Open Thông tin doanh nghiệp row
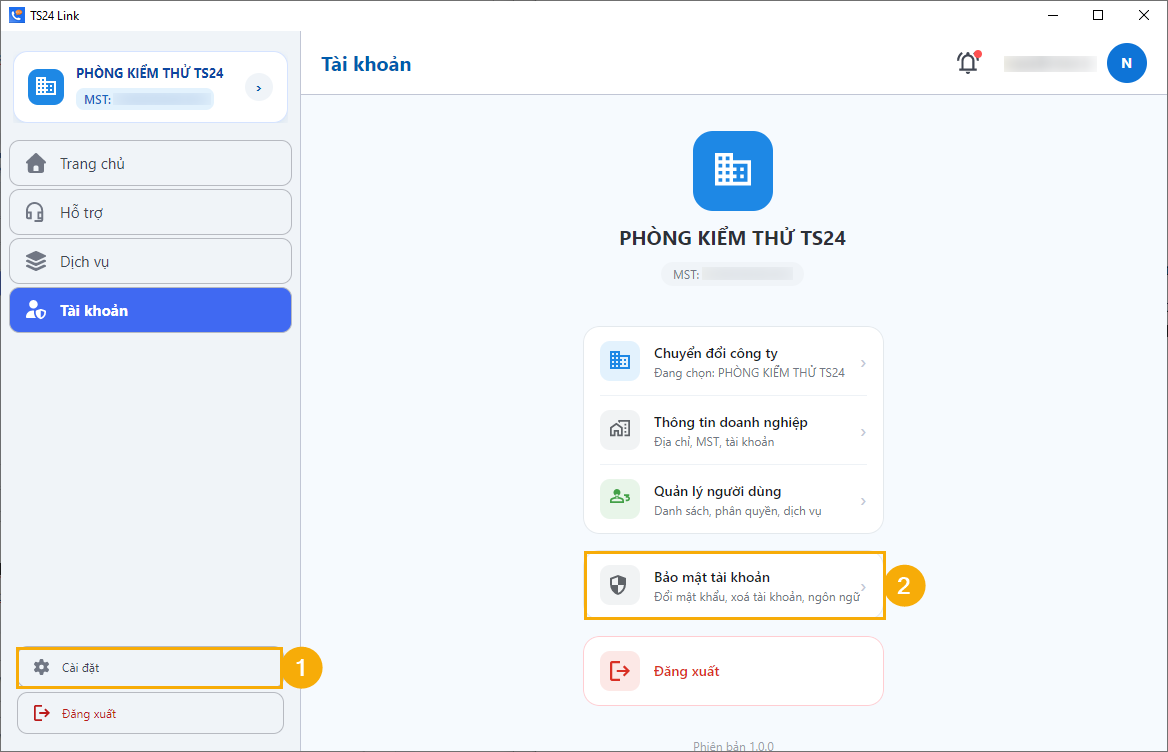The width and height of the screenshot is (1168, 752). click(734, 431)
